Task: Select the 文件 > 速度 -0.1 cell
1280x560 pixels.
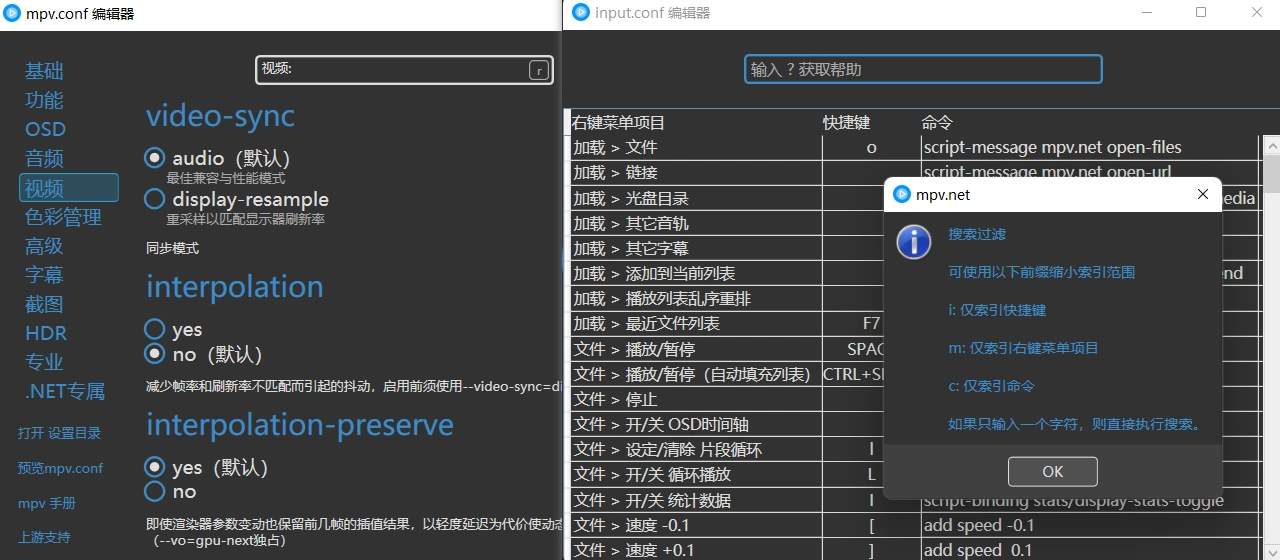Action: [696, 525]
